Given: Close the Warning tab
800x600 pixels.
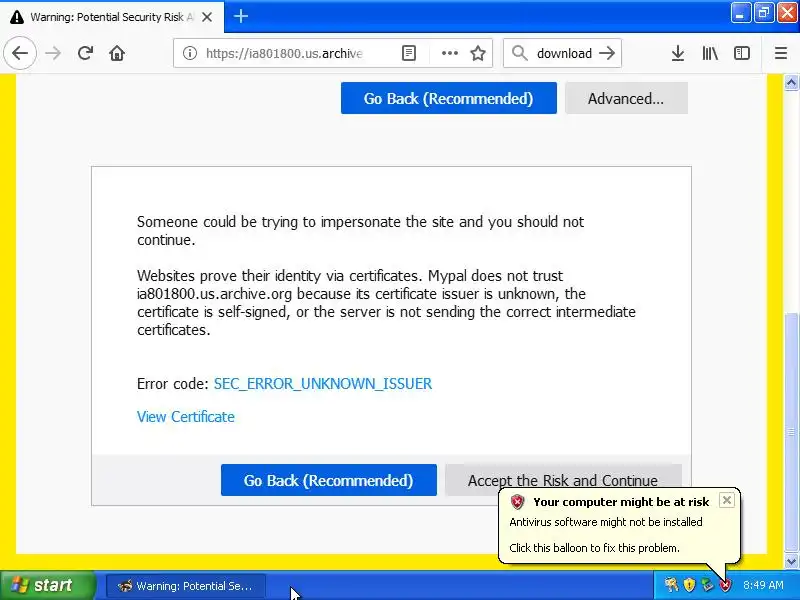Looking at the screenshot, I should pos(207,17).
